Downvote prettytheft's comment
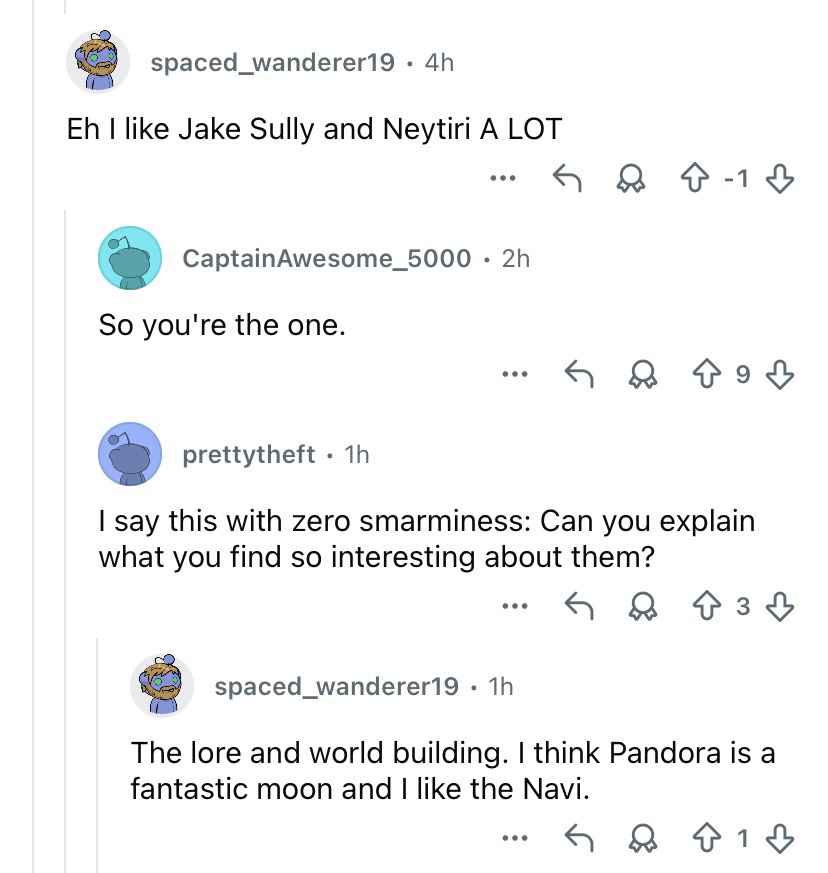The image size is (828, 873). point(779,606)
